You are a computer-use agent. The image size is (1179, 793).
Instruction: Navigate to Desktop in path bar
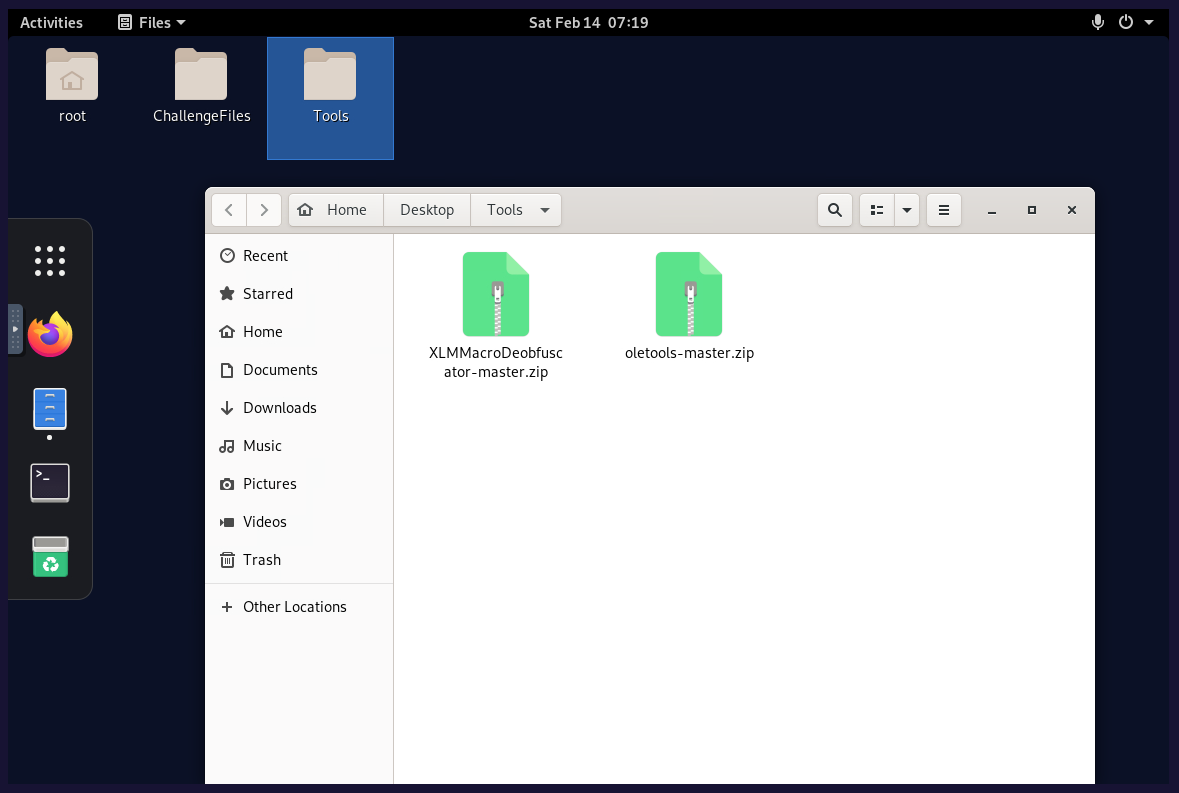tap(427, 210)
